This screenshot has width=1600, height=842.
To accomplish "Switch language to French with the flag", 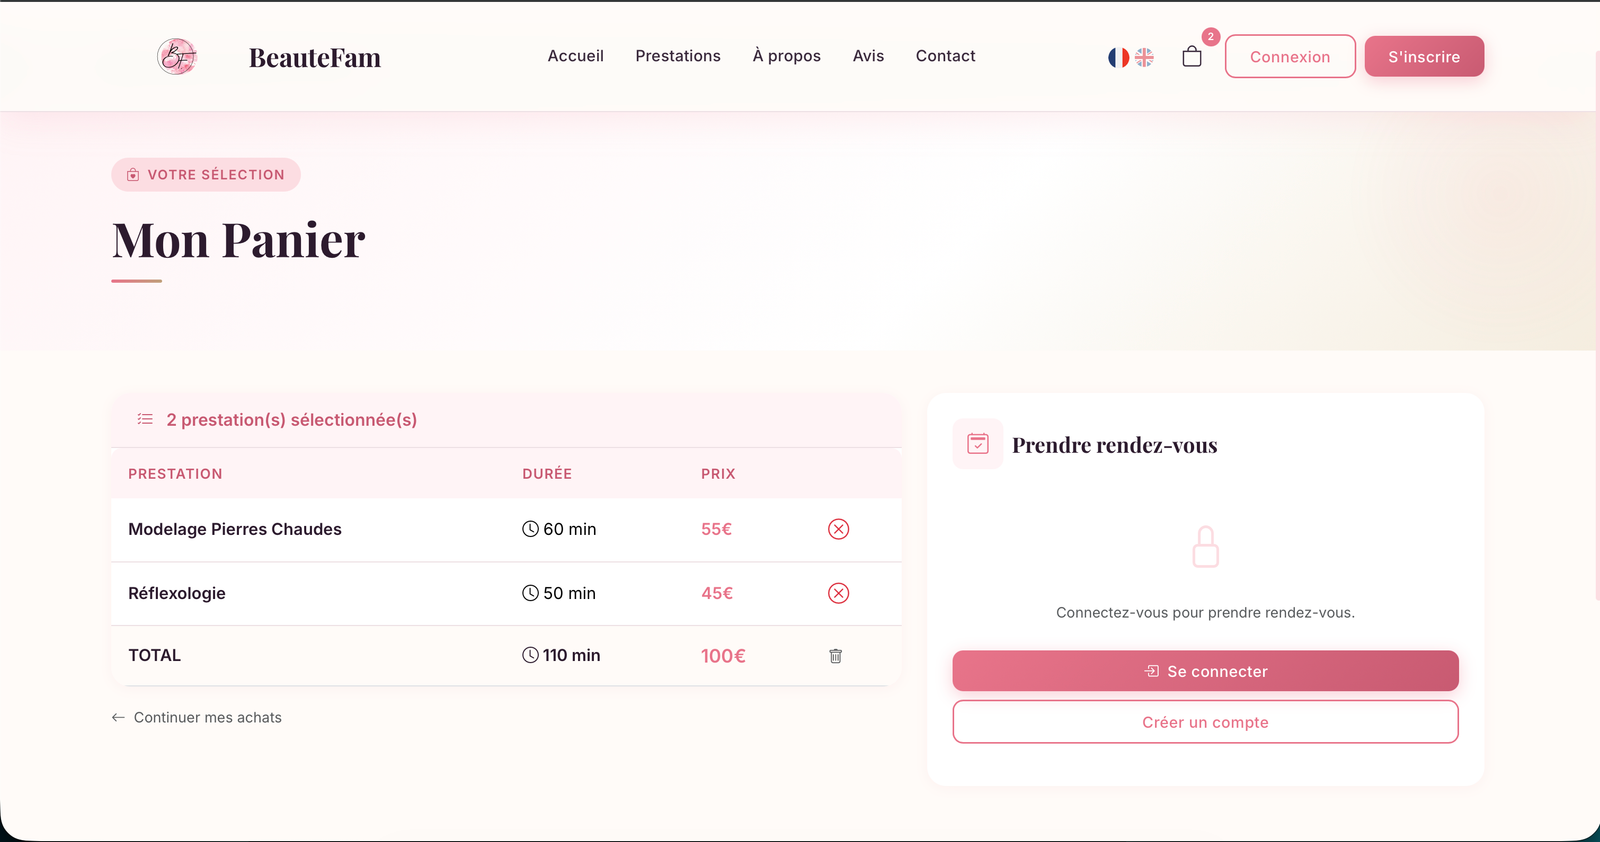I will 1117,57.
